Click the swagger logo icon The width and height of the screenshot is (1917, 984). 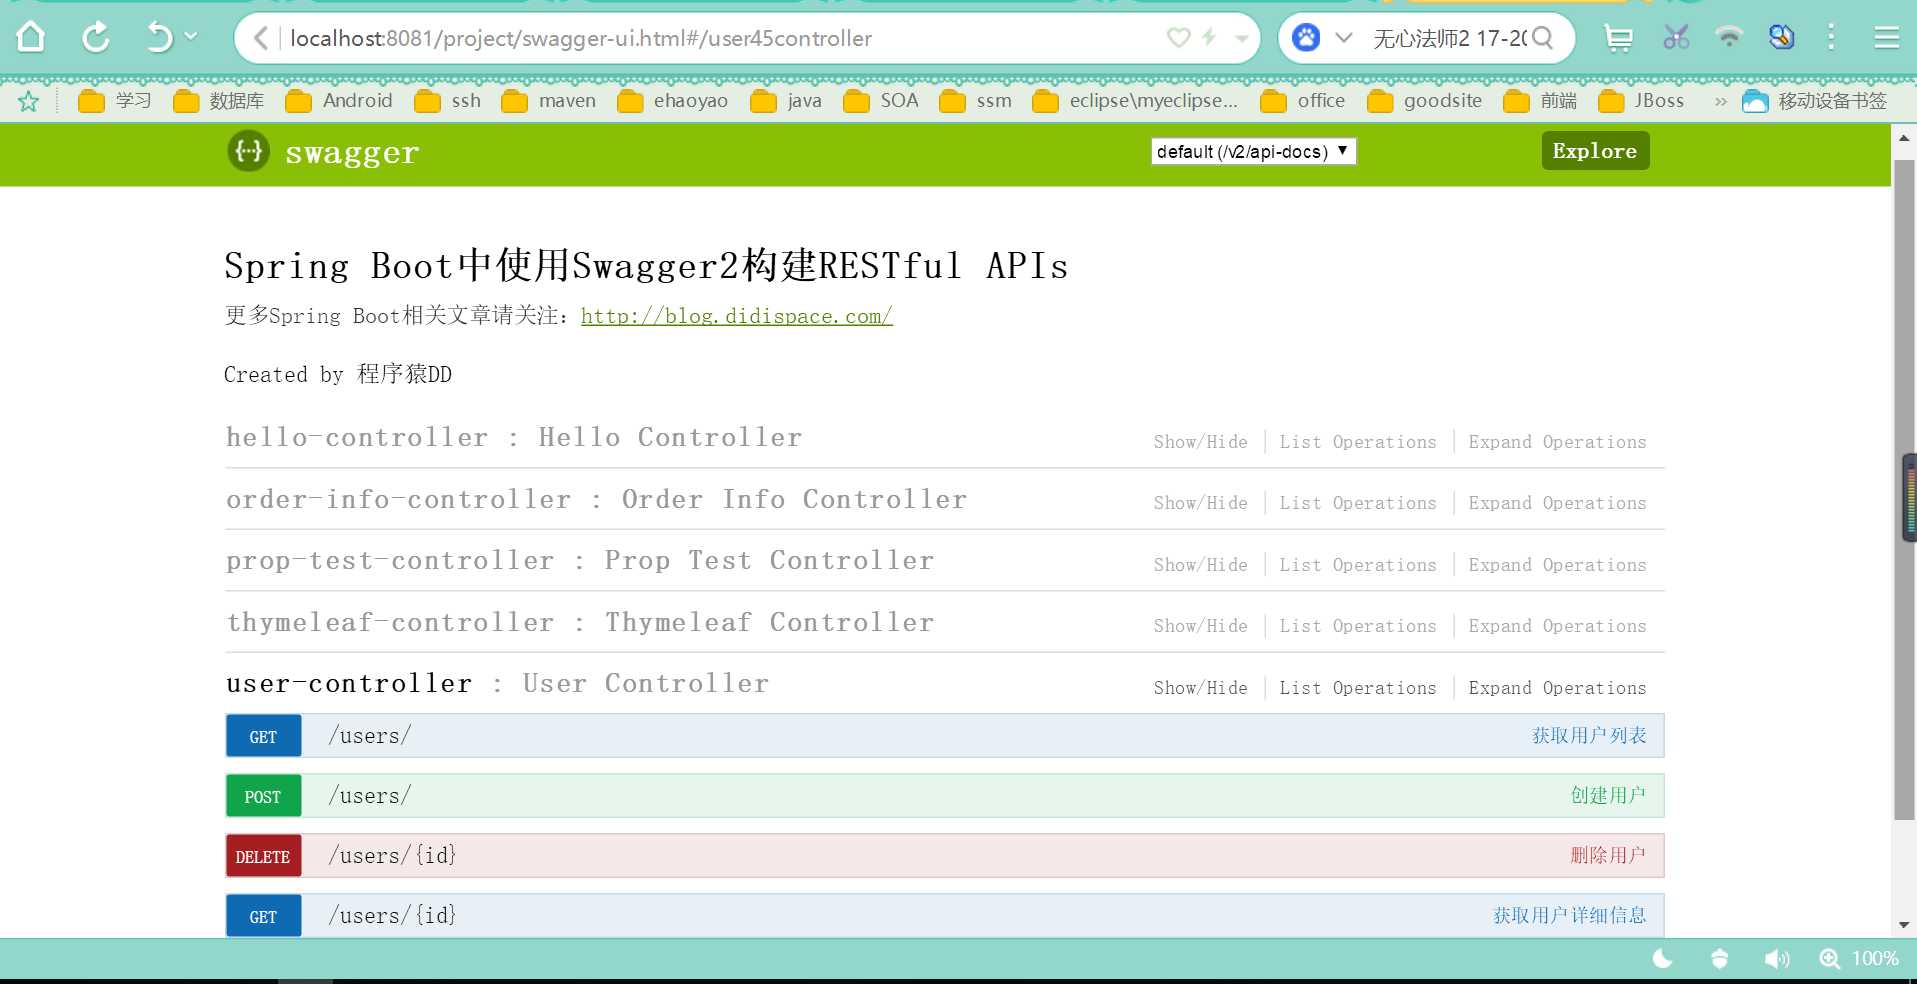tap(248, 151)
